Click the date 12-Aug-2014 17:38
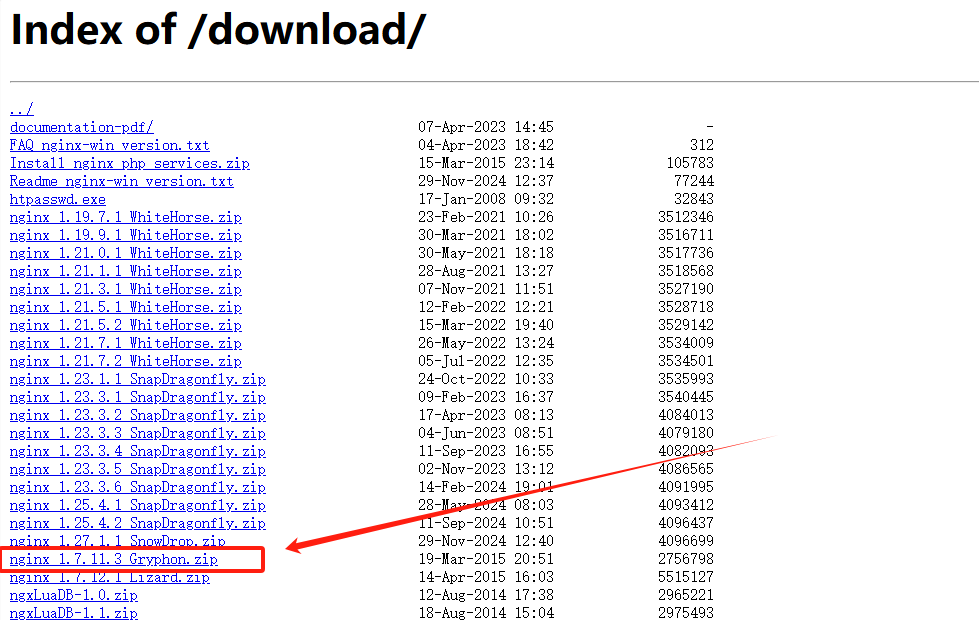 tap(486, 596)
